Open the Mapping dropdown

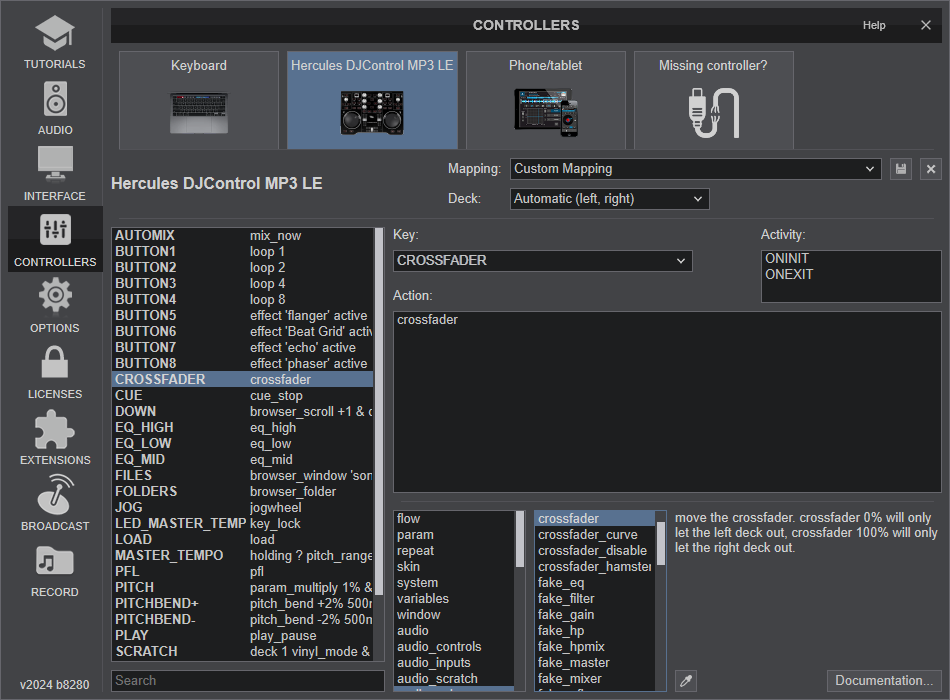696,169
